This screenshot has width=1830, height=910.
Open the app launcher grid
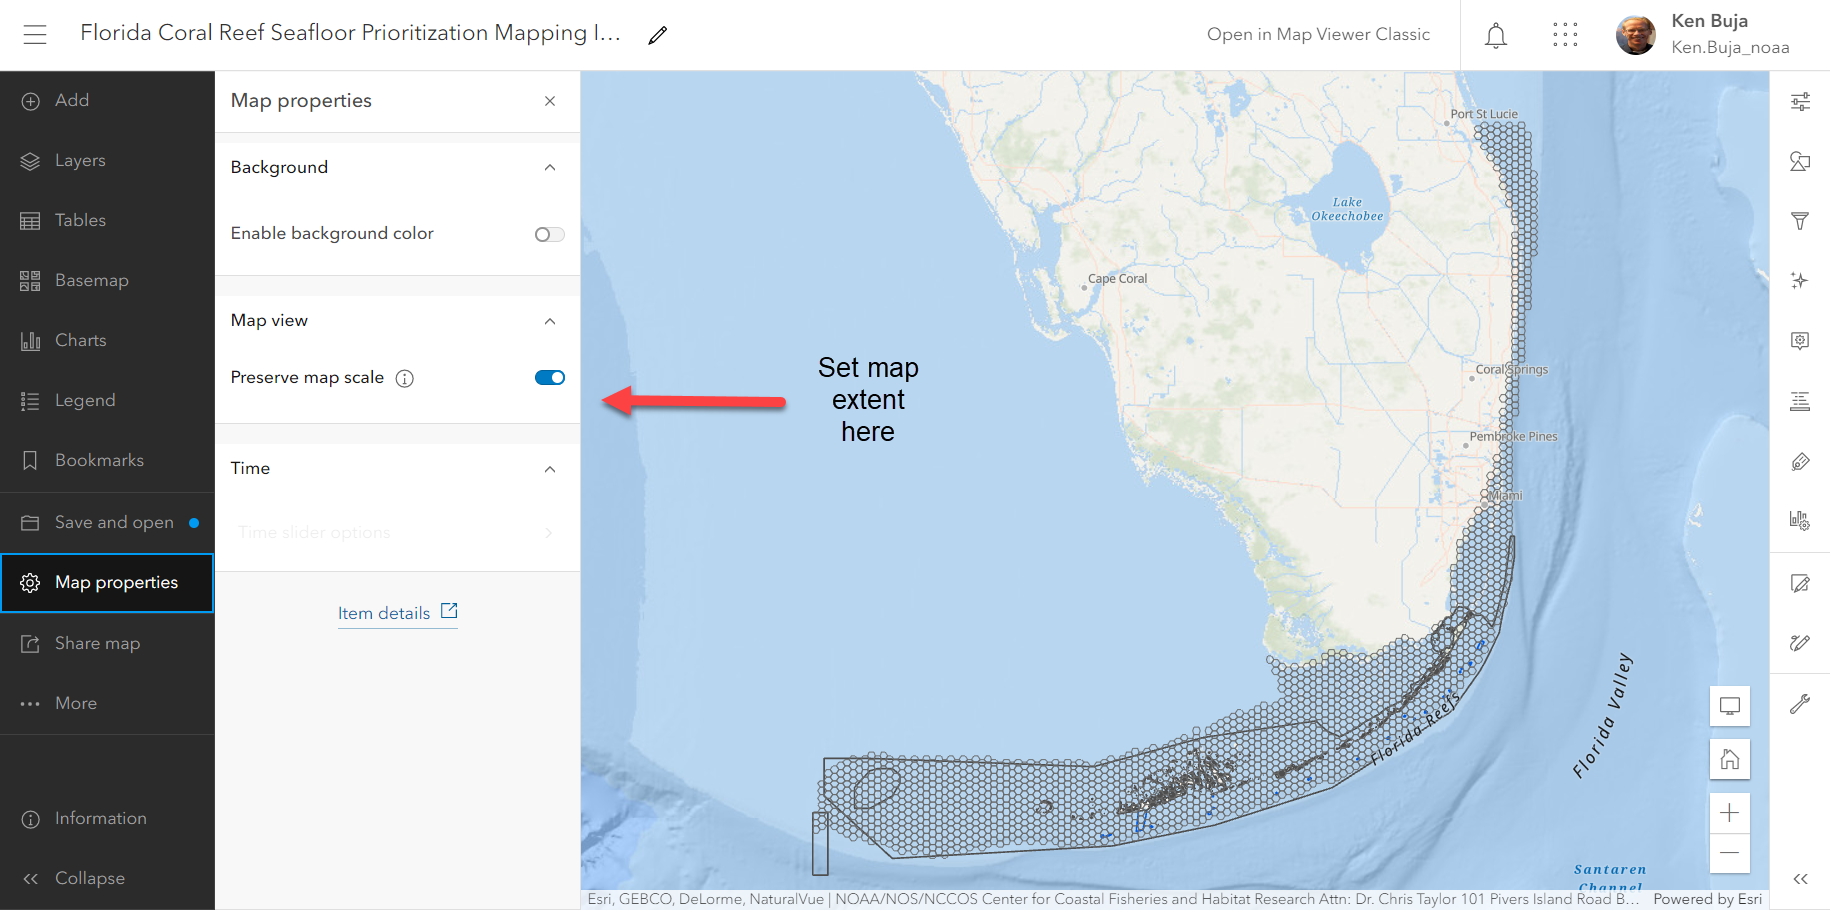click(1565, 36)
